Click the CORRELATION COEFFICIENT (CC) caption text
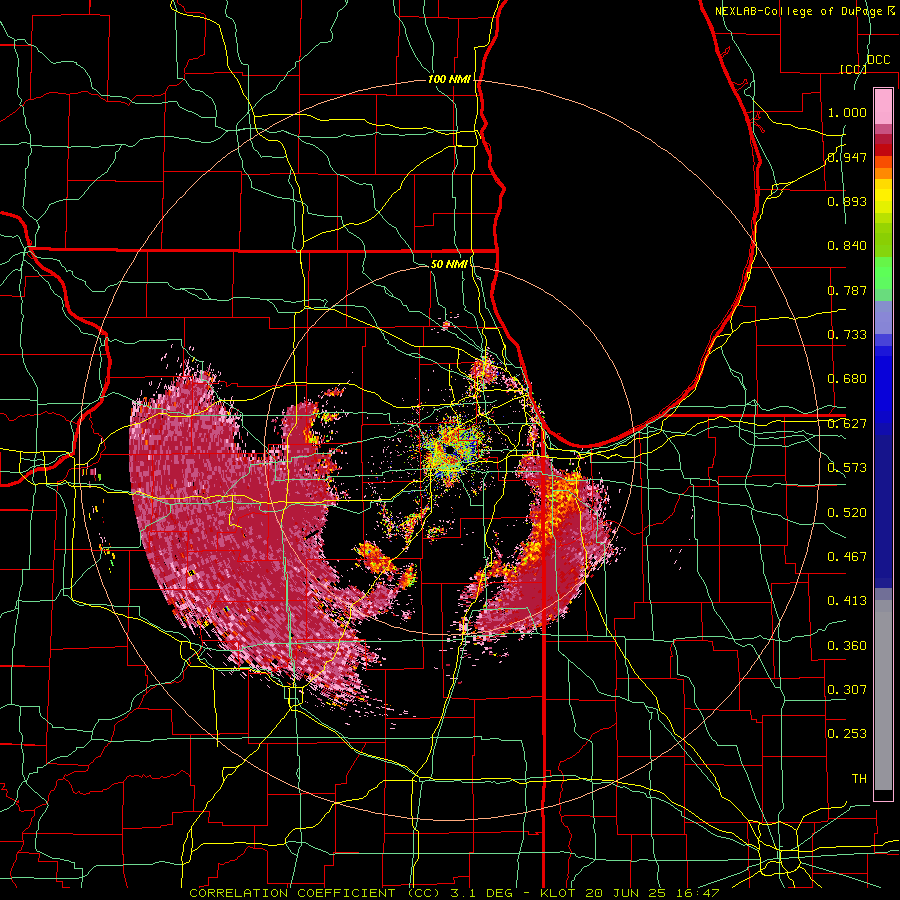900x900 pixels. coord(315,893)
